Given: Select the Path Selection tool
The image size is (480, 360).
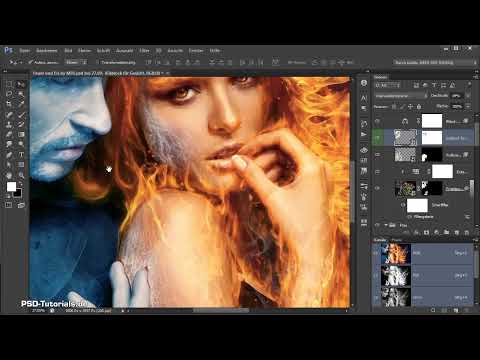Looking at the screenshot, I should [9, 165].
